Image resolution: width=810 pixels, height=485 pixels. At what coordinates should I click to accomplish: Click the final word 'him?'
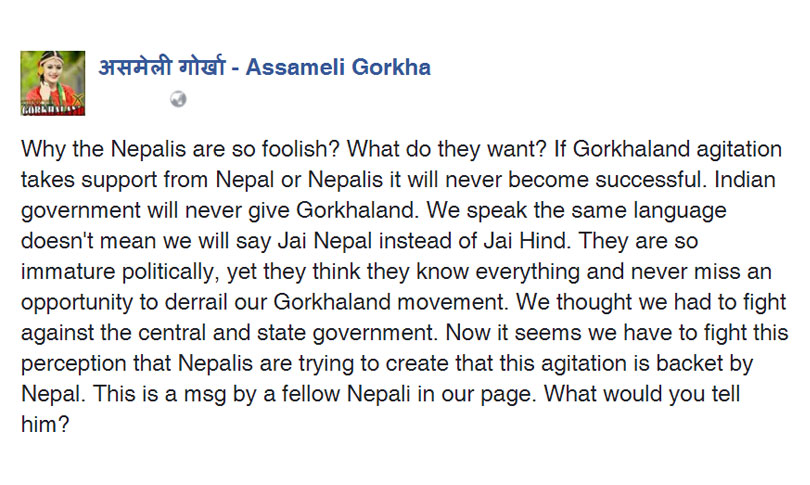[45, 425]
